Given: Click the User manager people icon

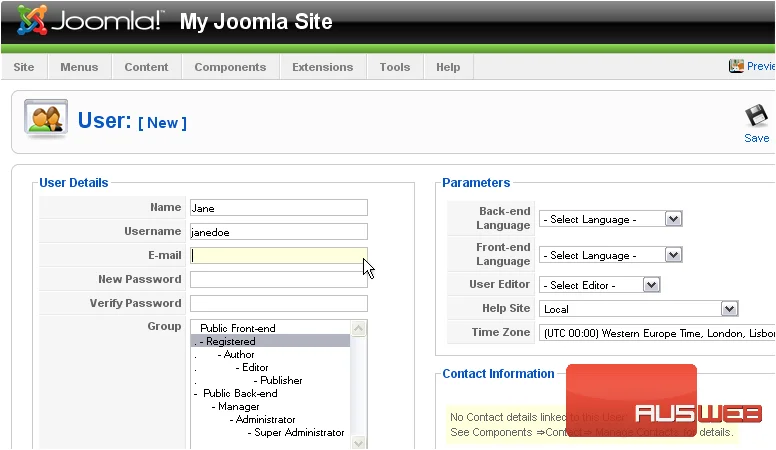Looking at the screenshot, I should 46,119.
